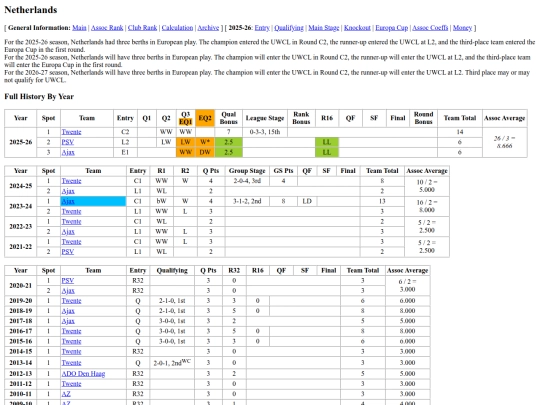Open ADO Den Haag team link
This screenshot has width=540, height=405.
83,374
